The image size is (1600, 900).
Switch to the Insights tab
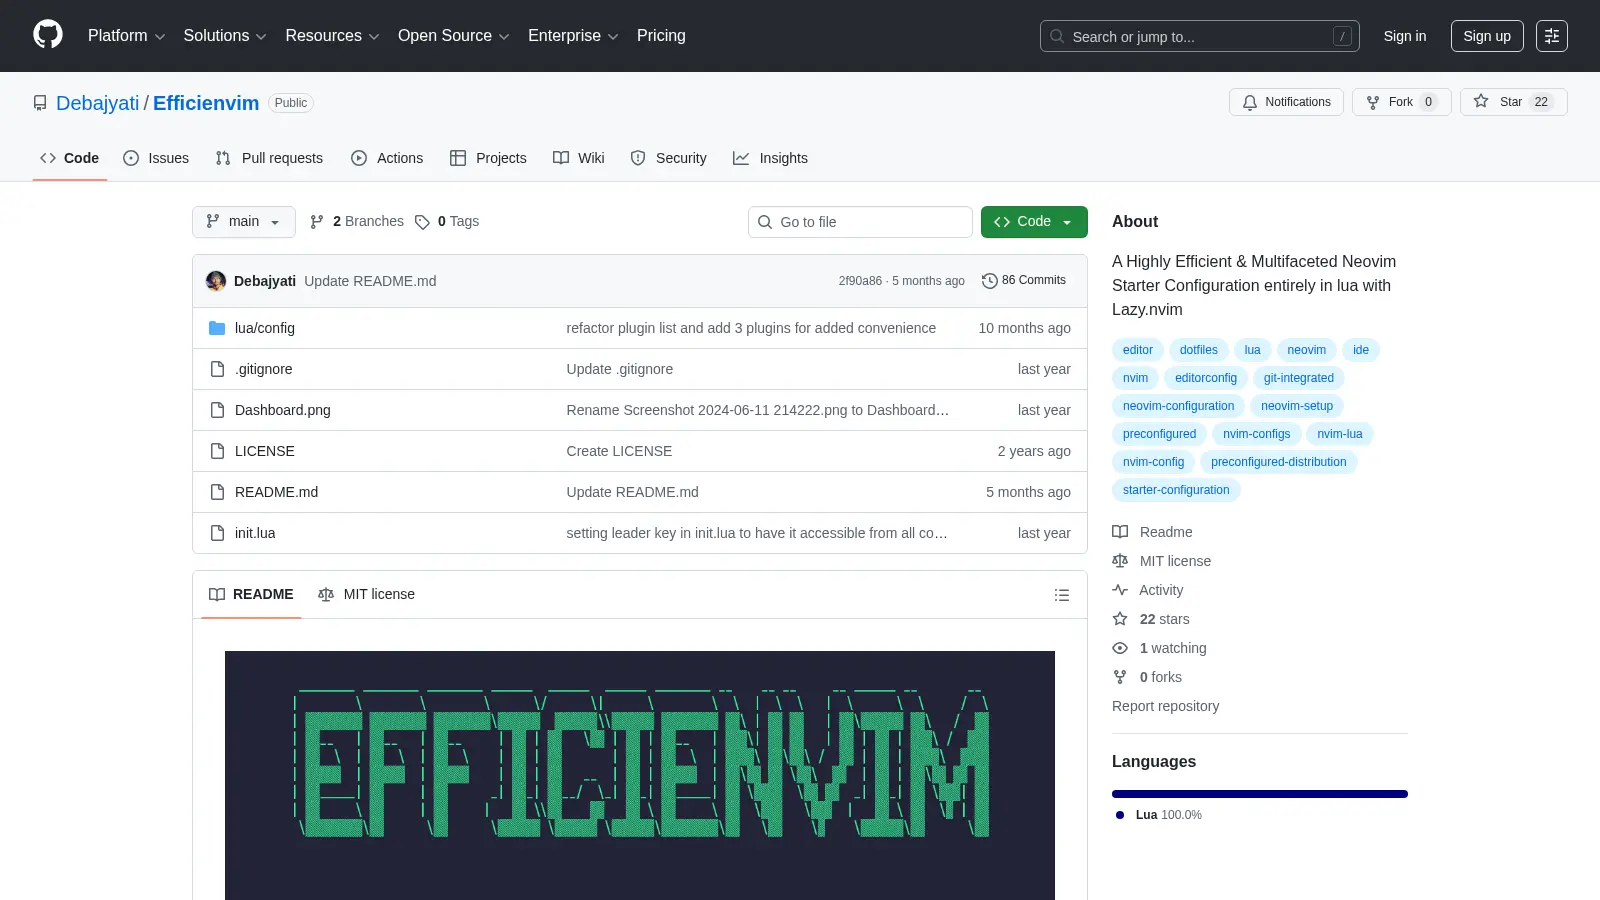(x=770, y=158)
